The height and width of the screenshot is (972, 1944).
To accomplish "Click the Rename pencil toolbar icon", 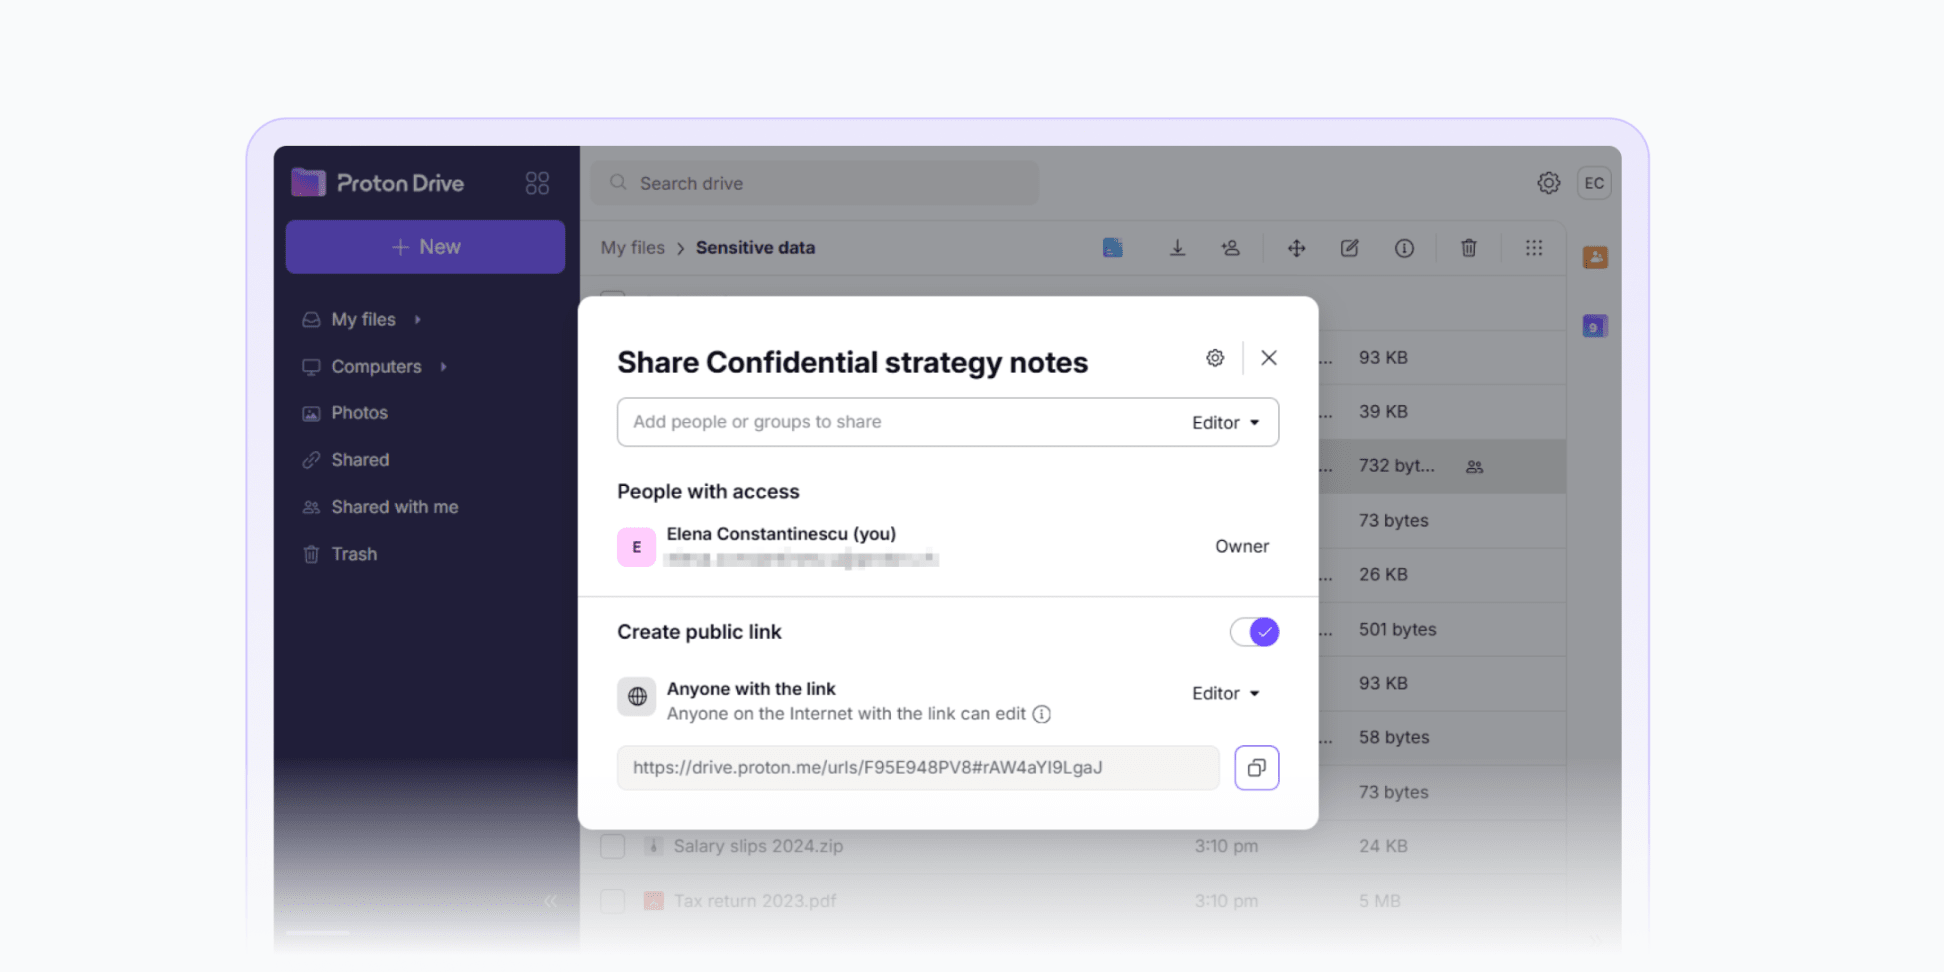I will point(1349,248).
